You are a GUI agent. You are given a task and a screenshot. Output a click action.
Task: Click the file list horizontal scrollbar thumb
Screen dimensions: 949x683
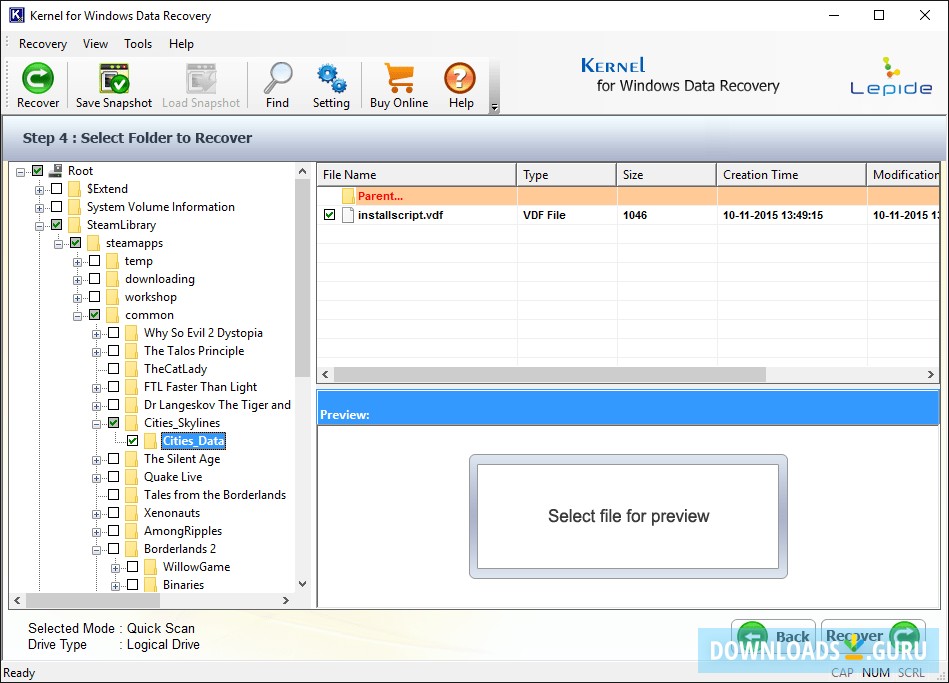click(x=550, y=374)
